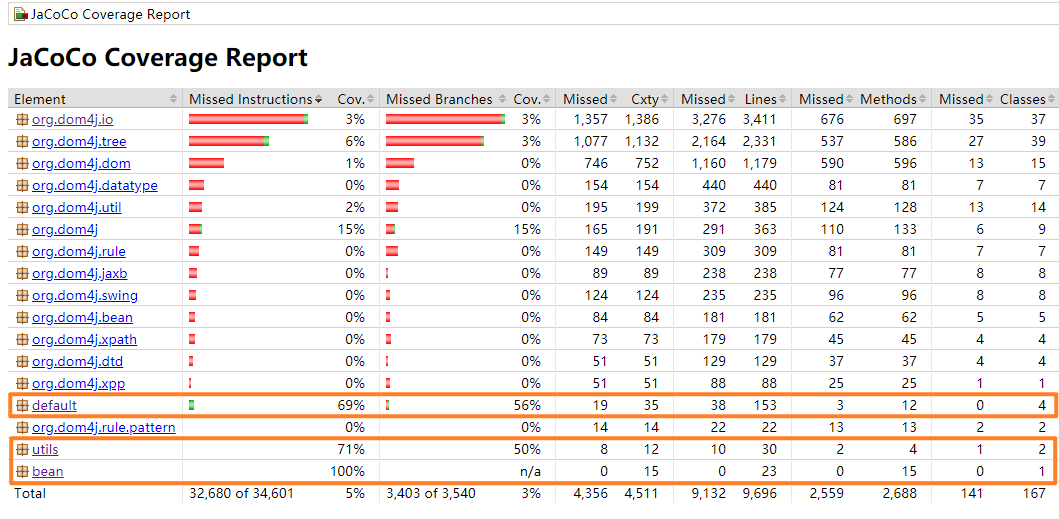
Task: Click the package icon beside bean
Action: pyautogui.click(x=22, y=471)
